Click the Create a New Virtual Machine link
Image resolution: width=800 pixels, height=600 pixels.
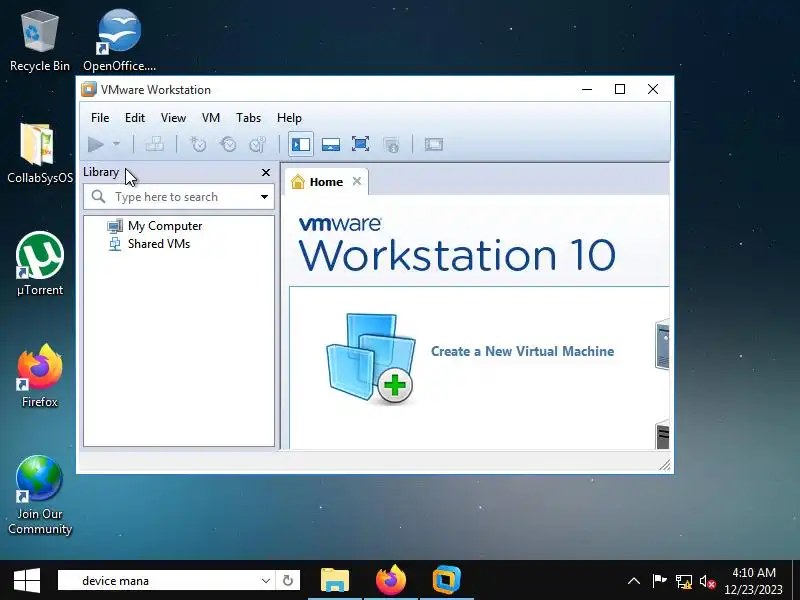tap(522, 351)
